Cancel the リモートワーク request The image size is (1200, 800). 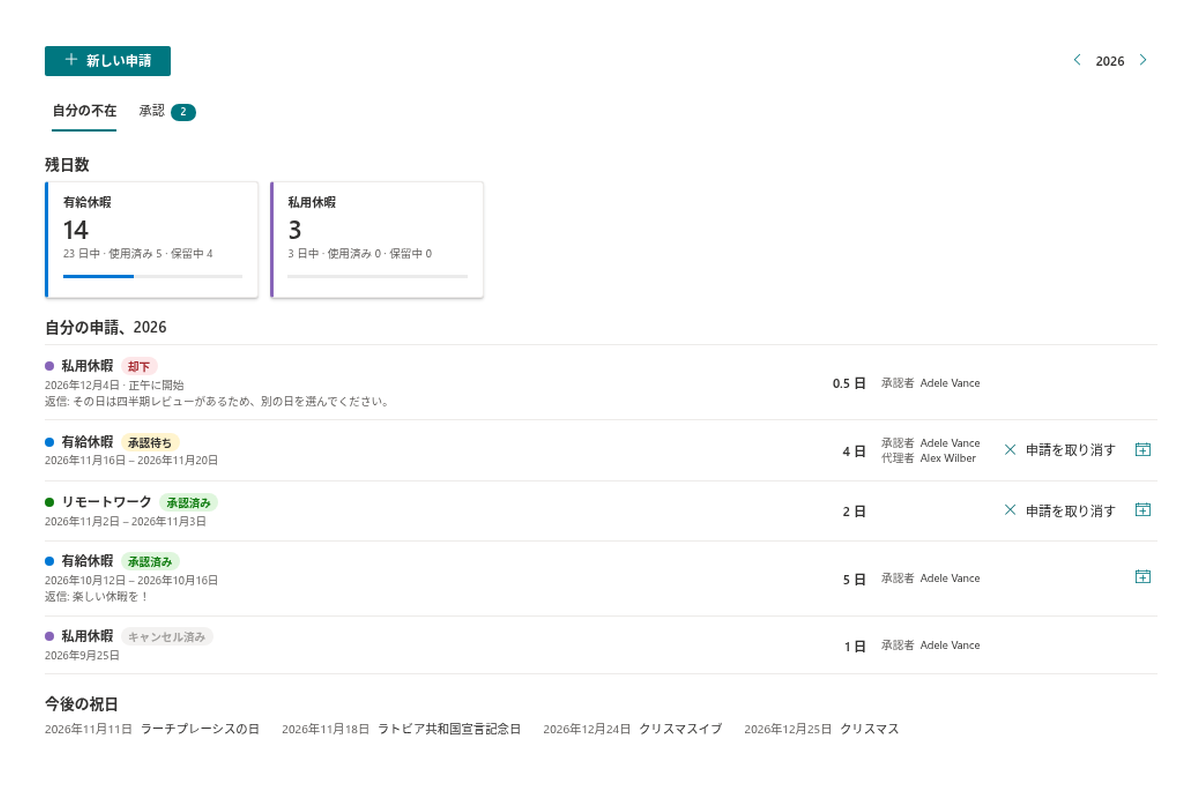coord(1060,510)
